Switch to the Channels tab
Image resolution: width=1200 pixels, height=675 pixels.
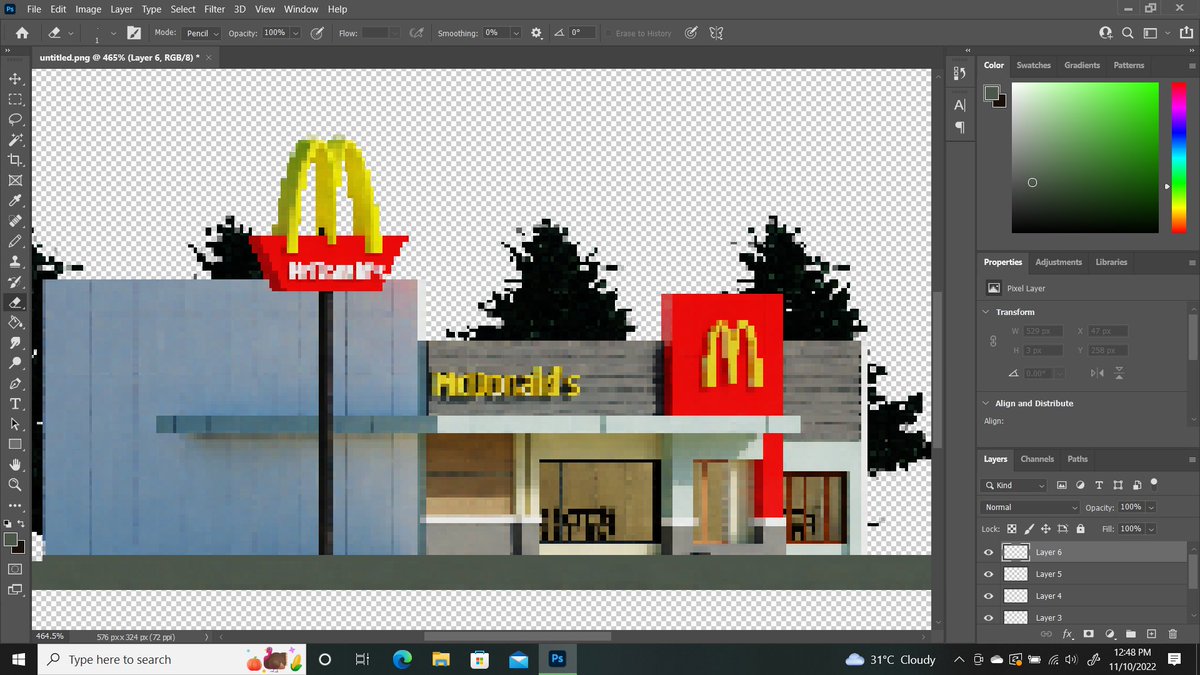(x=1037, y=459)
